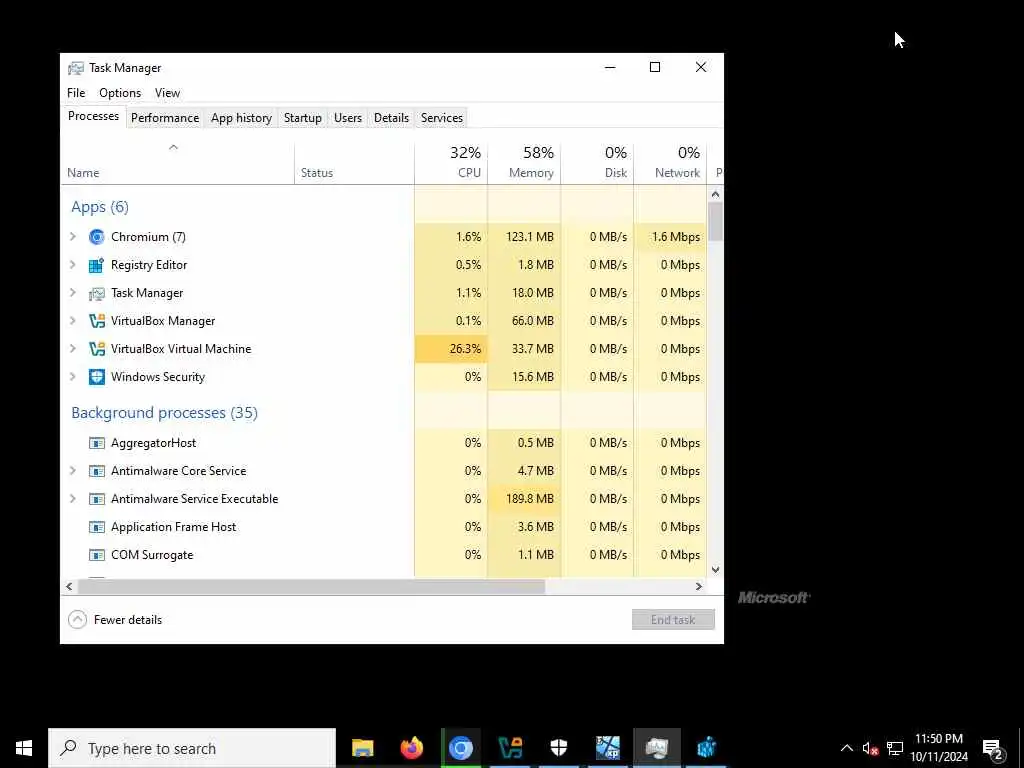
Task: Click the horizontal scrollbar right arrow
Action: click(699, 586)
